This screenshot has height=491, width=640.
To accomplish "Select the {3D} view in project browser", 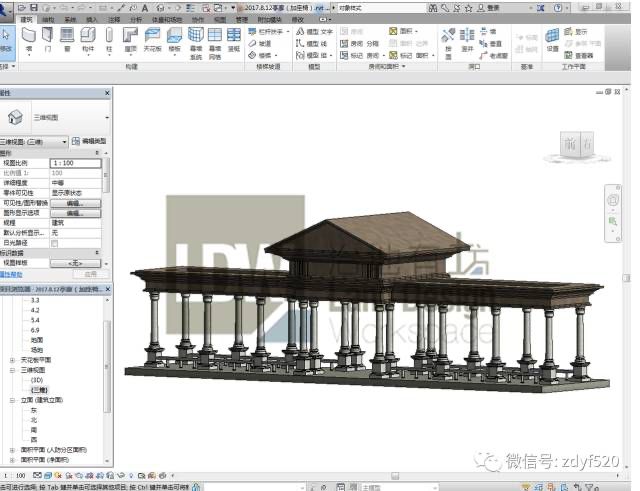I will point(37,380).
